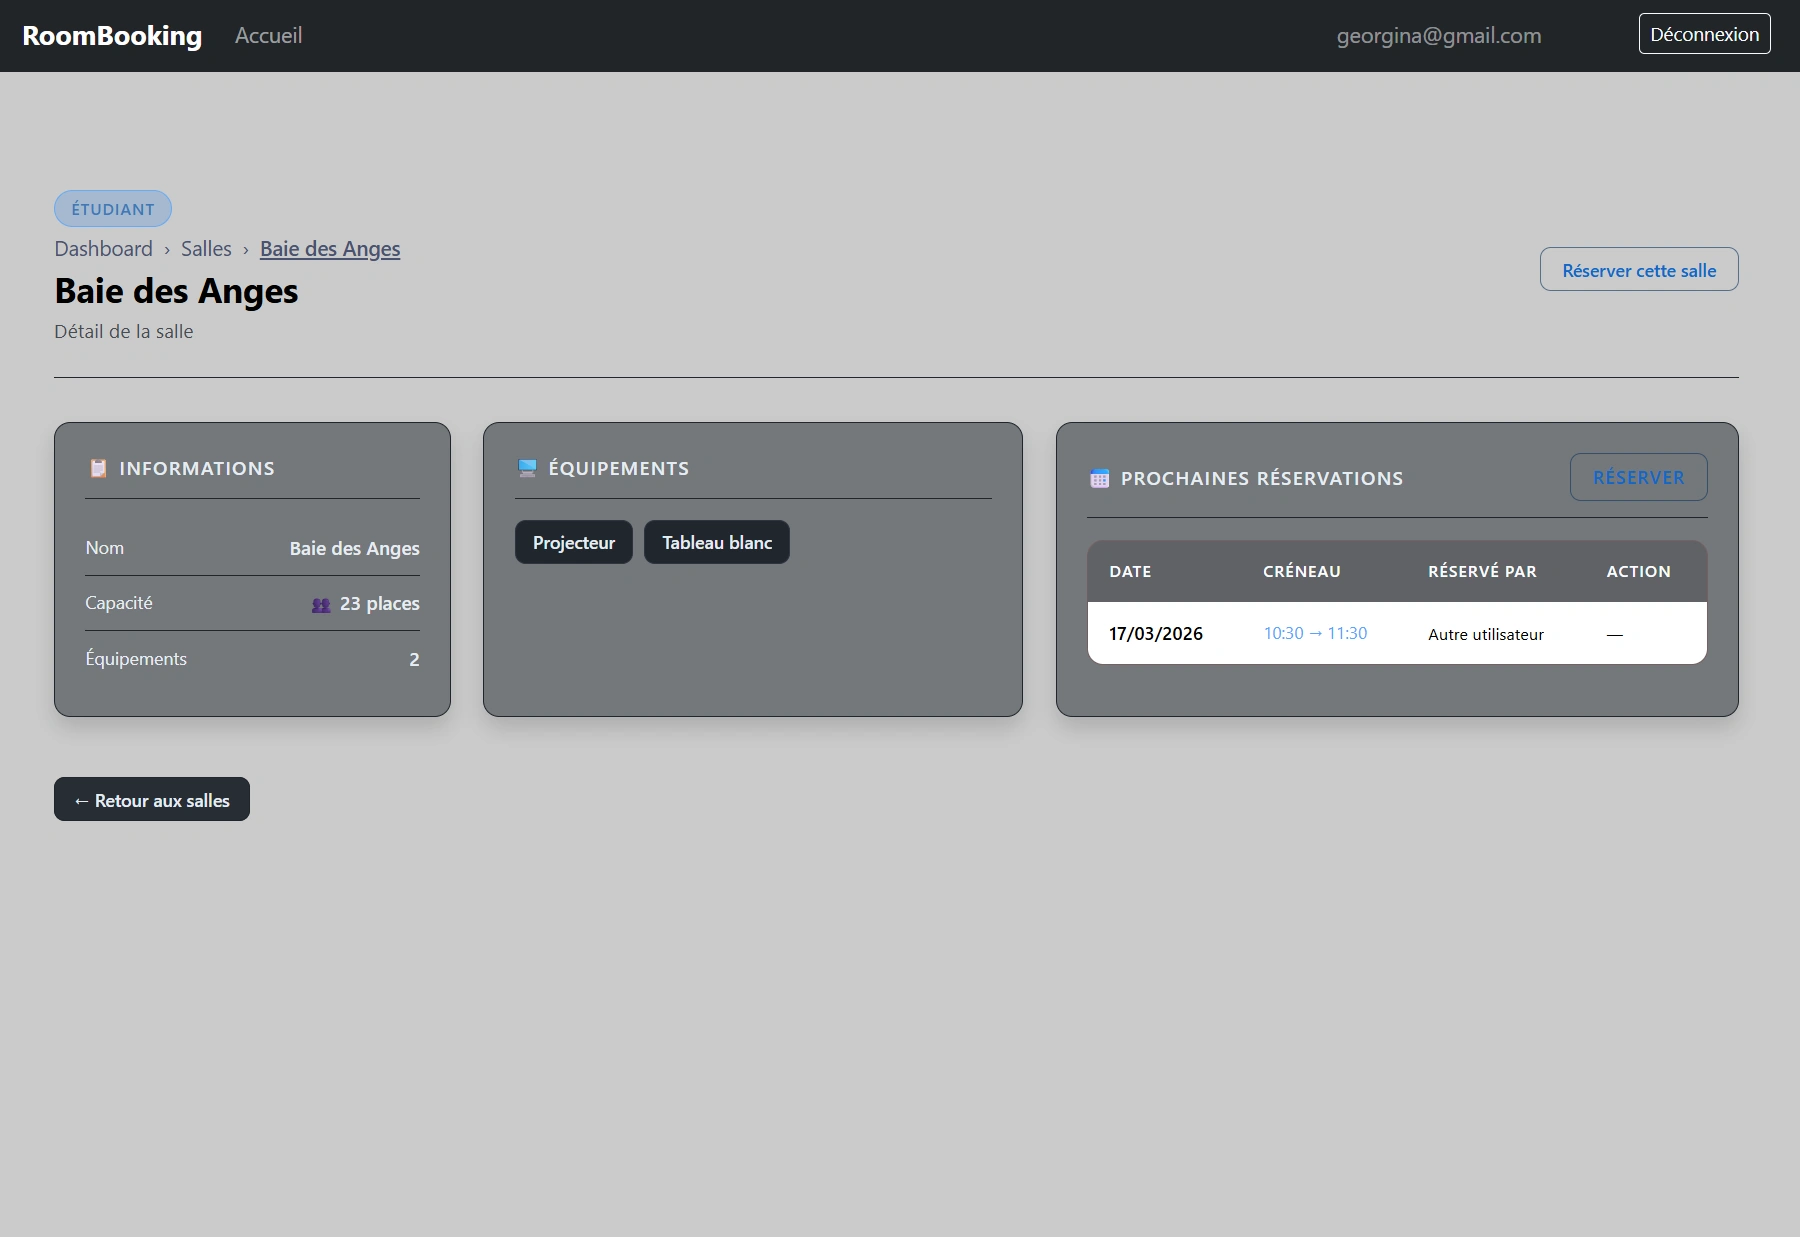Click the computer icon beside Équipements
Viewport: 1800px width, 1237px height.
(527, 468)
